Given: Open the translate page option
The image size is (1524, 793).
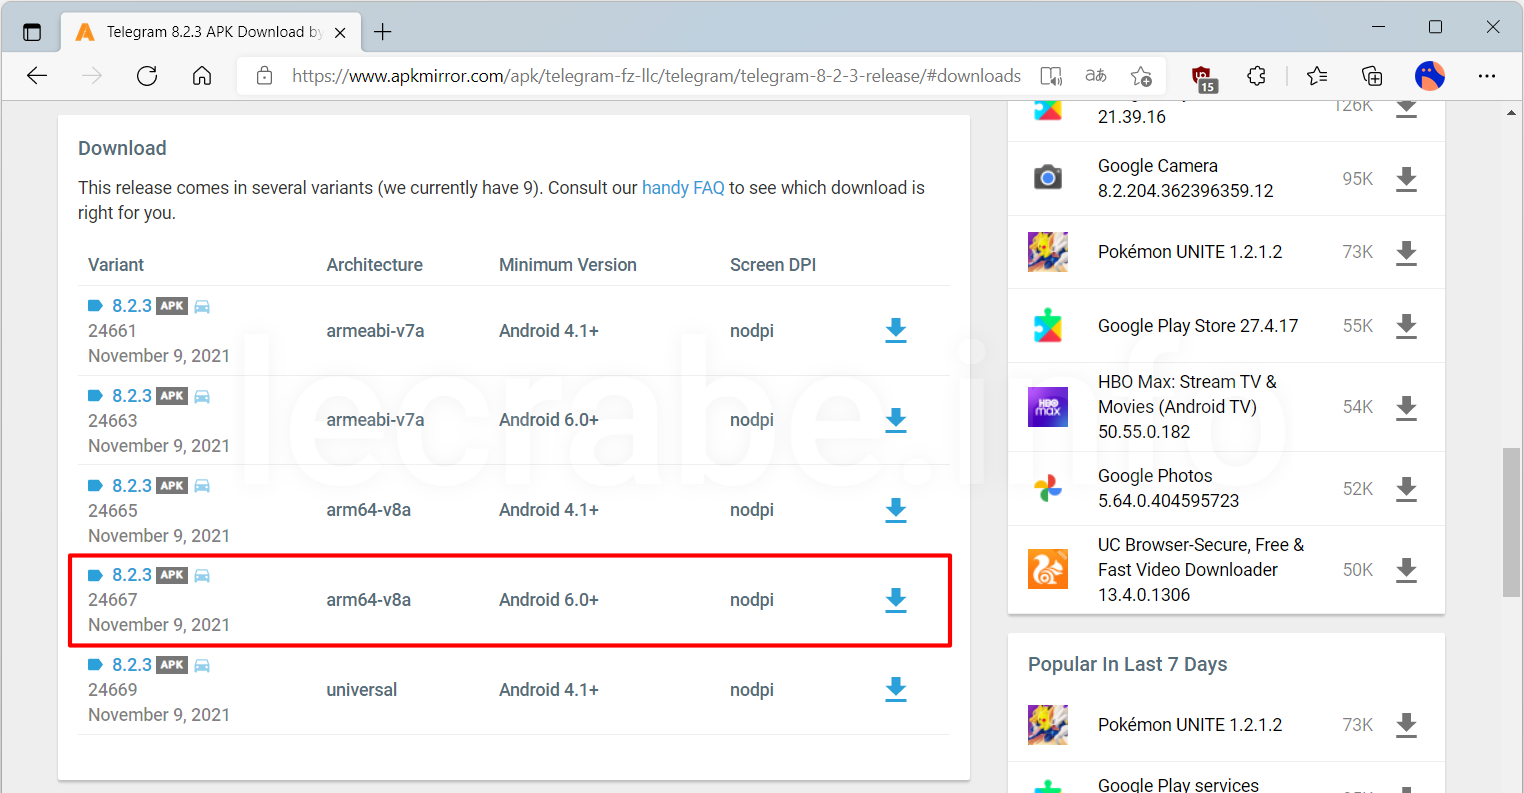Looking at the screenshot, I should [1096, 76].
